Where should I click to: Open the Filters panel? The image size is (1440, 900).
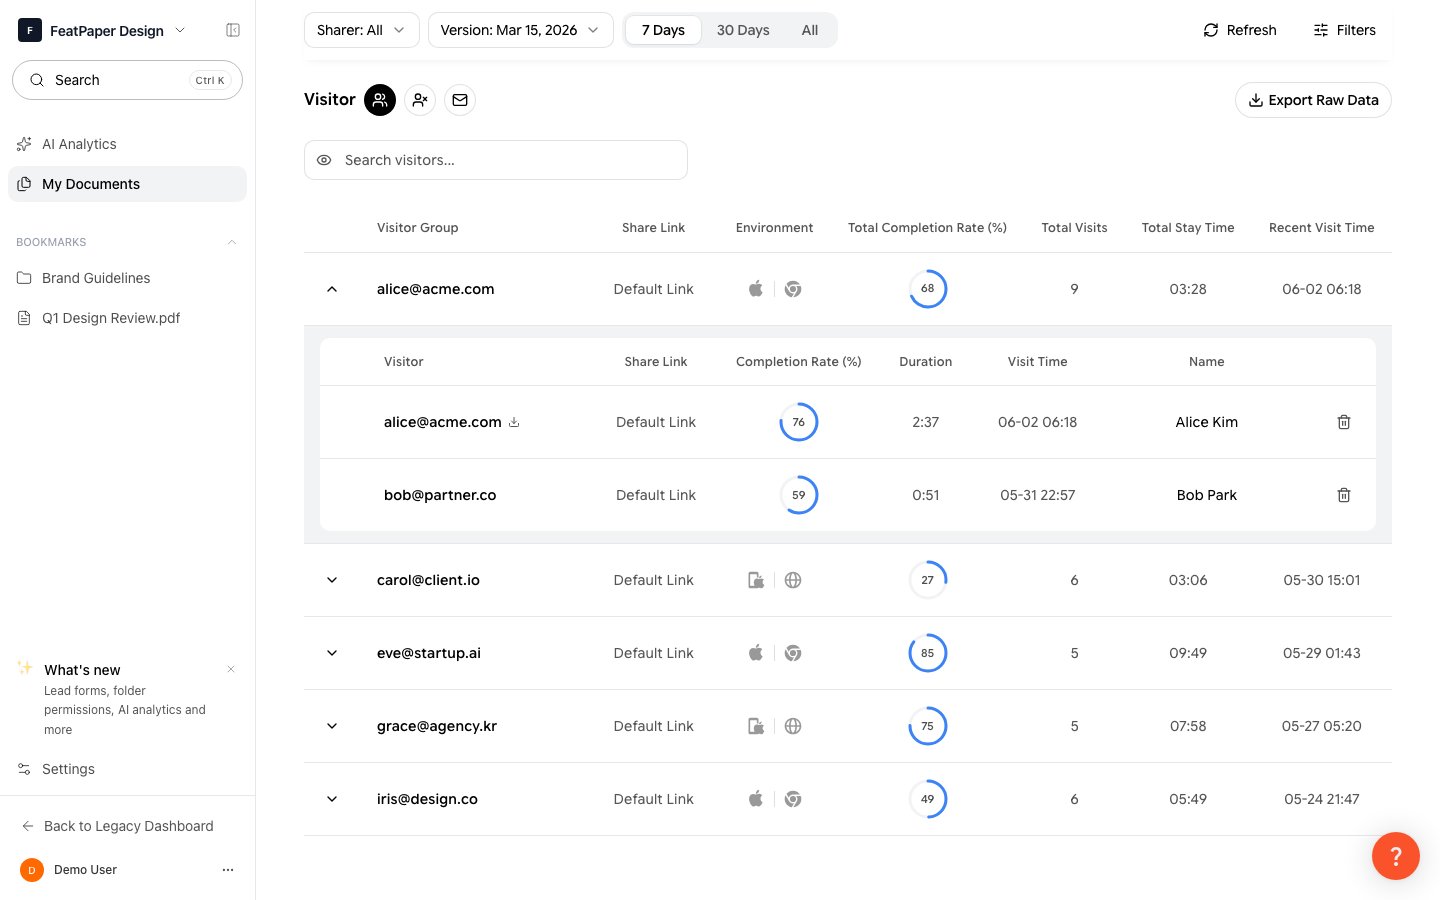click(x=1345, y=30)
